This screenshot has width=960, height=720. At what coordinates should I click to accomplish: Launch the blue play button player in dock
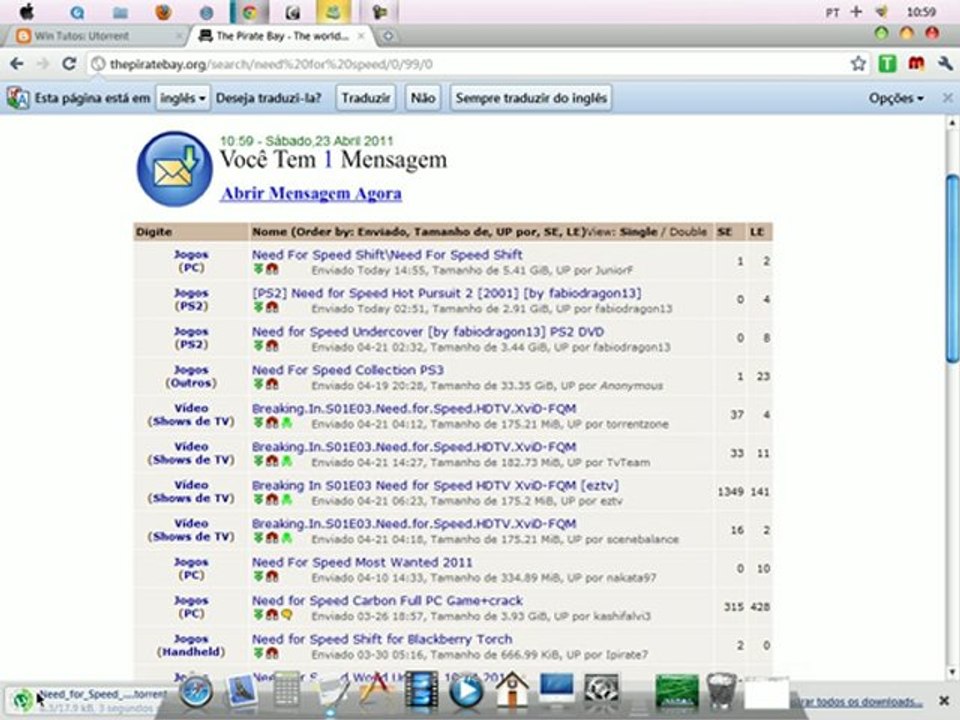pyautogui.click(x=466, y=692)
